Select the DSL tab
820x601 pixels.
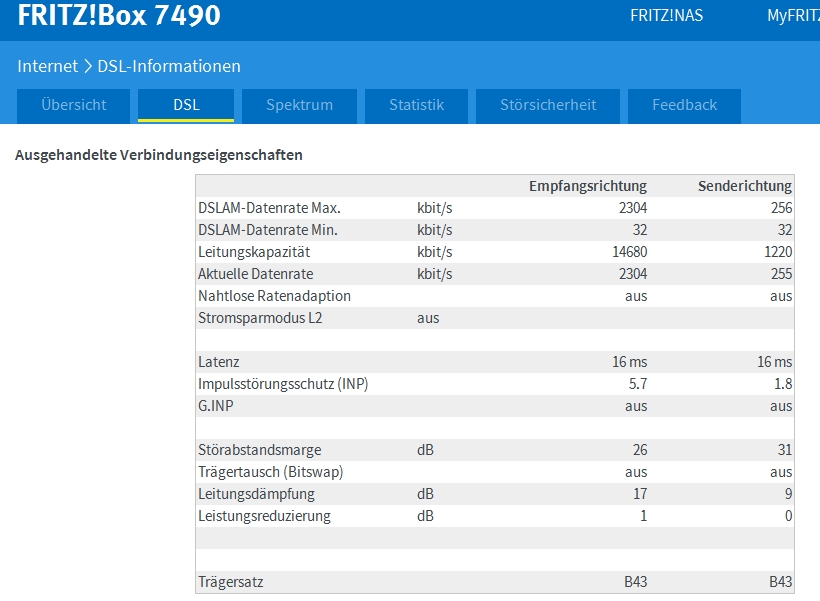point(186,105)
